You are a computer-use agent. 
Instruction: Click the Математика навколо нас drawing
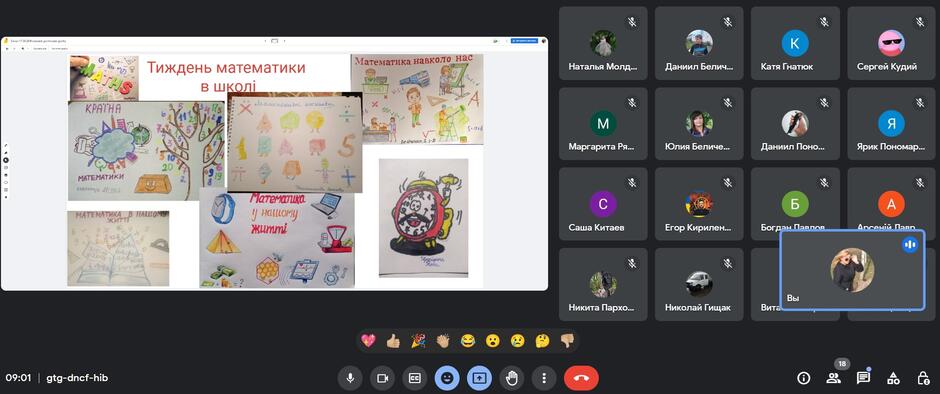[x=417, y=100]
